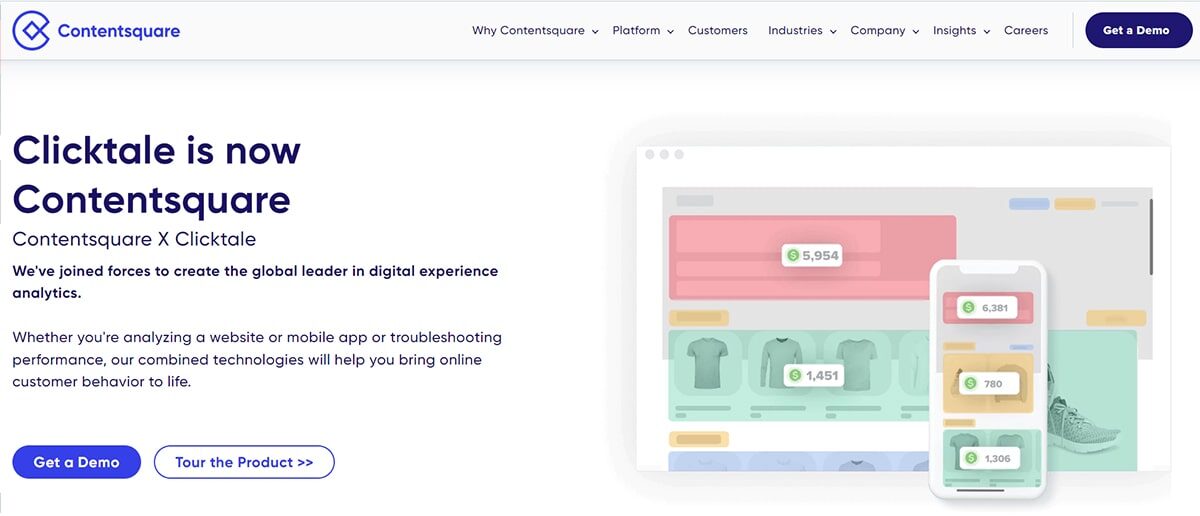Expand the Why Contentsquare dropdown

click(x=535, y=31)
